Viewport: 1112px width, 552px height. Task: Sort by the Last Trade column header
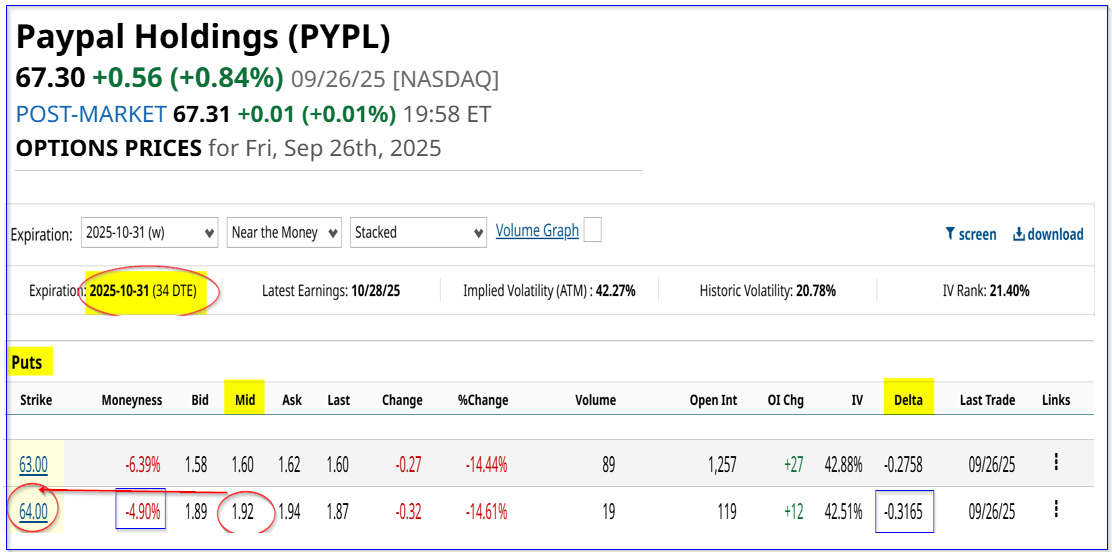click(987, 400)
